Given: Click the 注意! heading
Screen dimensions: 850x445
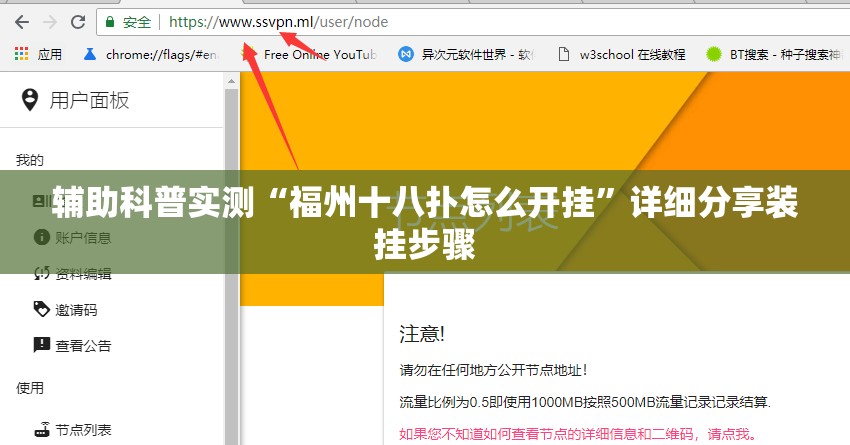Looking at the screenshot, I should point(422,334).
